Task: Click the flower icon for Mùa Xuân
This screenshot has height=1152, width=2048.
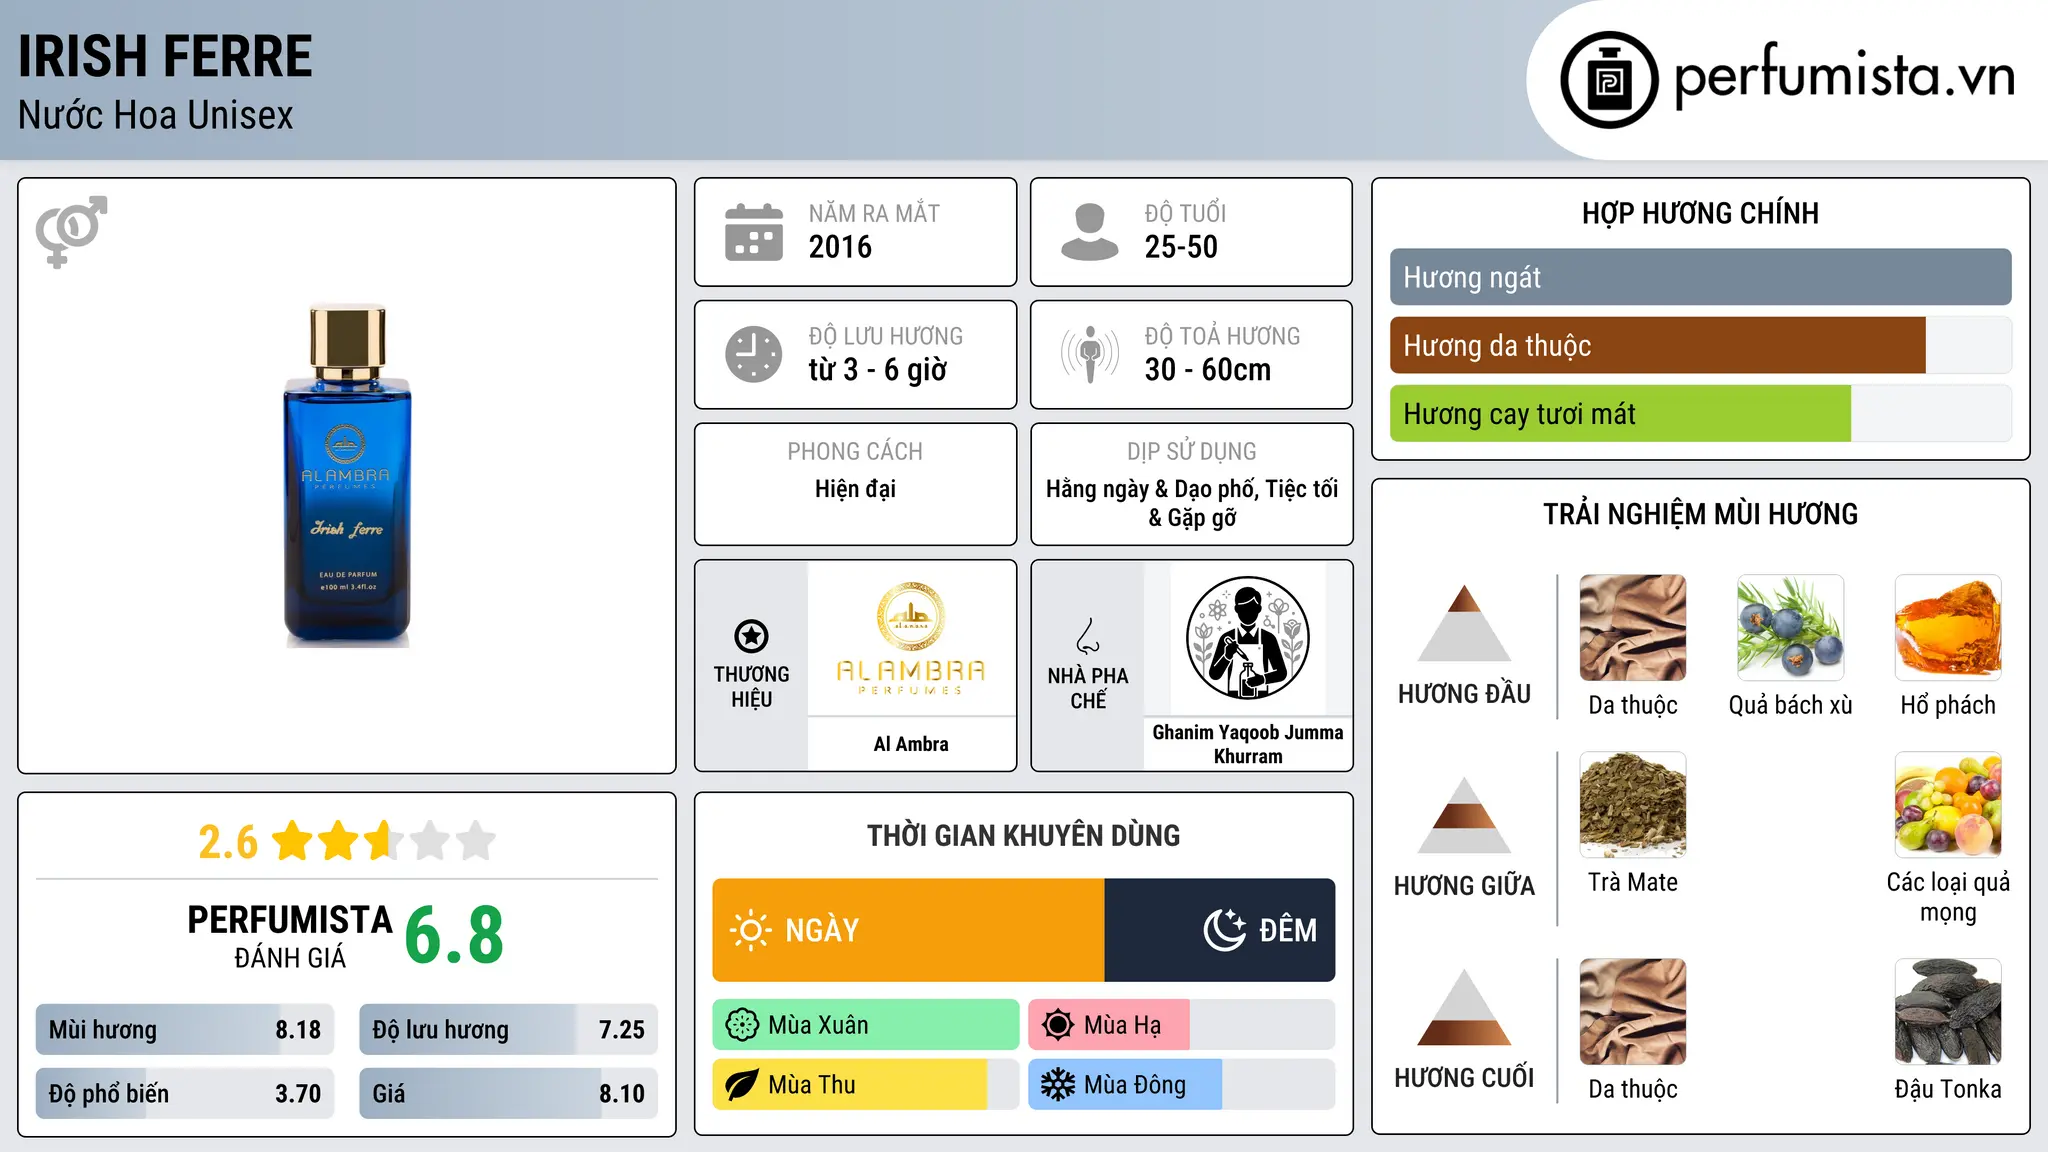Action: click(742, 1025)
